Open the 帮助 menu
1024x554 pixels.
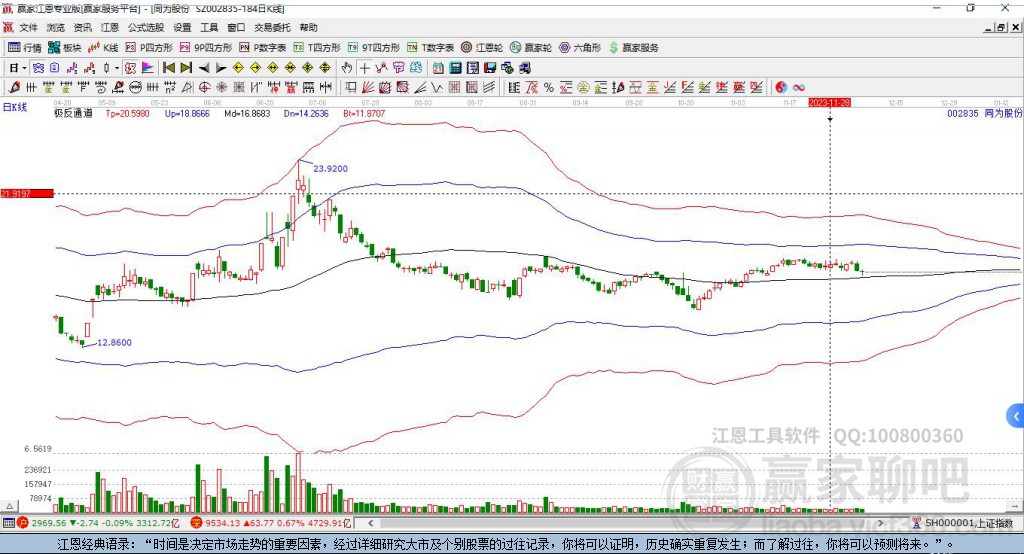(x=308, y=27)
